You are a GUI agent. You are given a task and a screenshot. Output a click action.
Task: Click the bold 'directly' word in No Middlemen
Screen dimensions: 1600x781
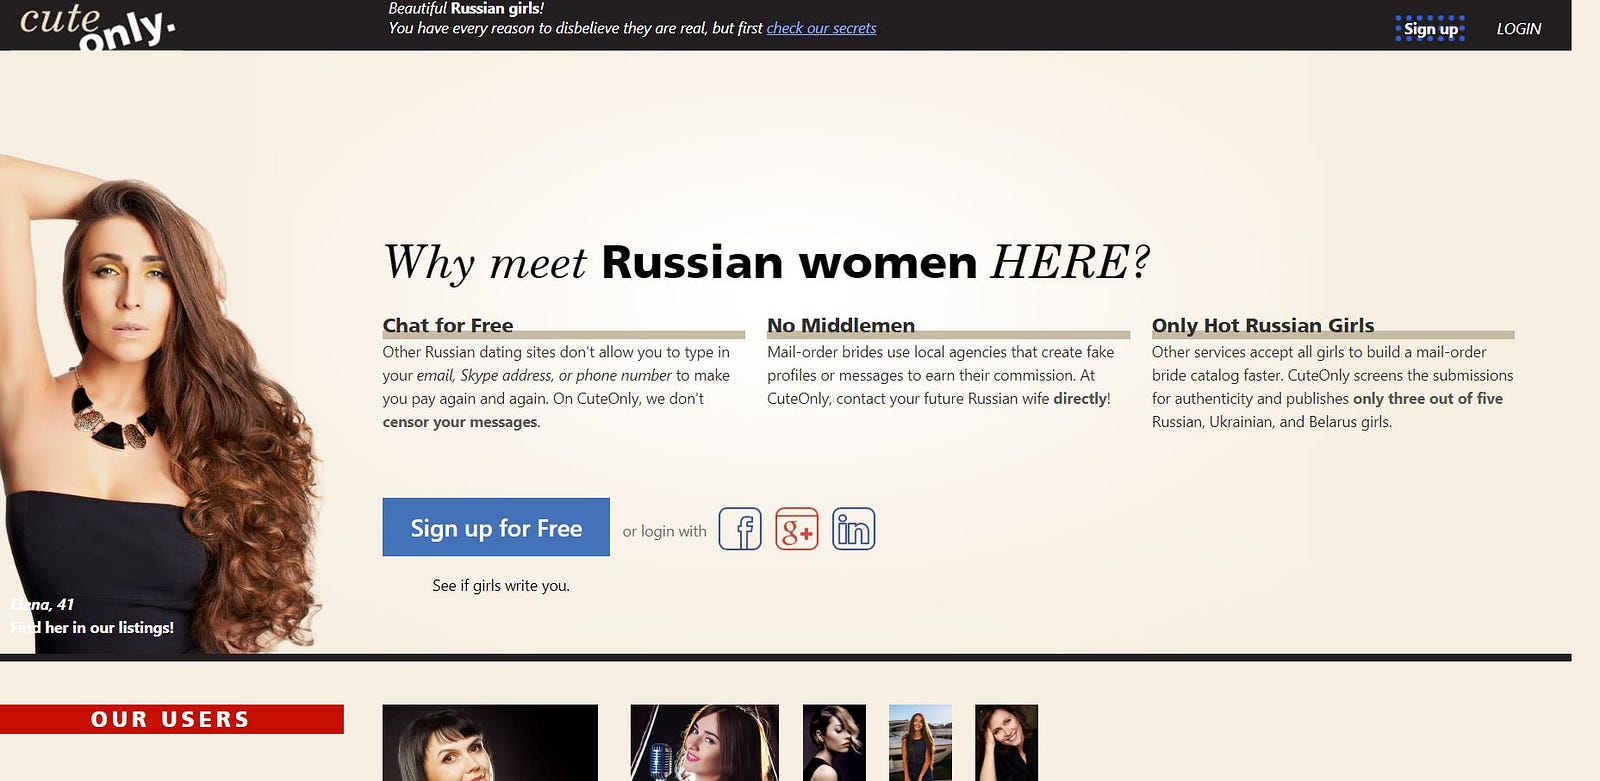[1080, 398]
